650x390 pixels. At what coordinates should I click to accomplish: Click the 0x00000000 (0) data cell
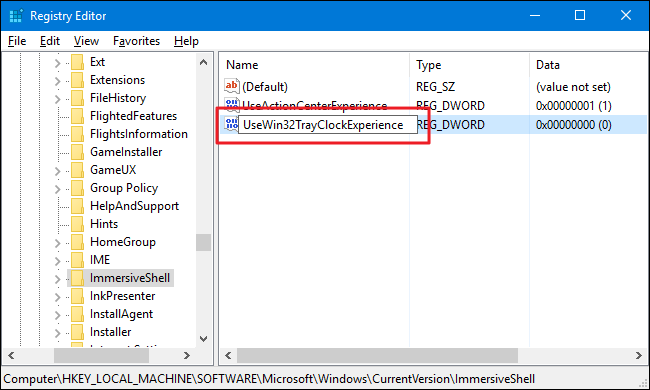pos(573,125)
